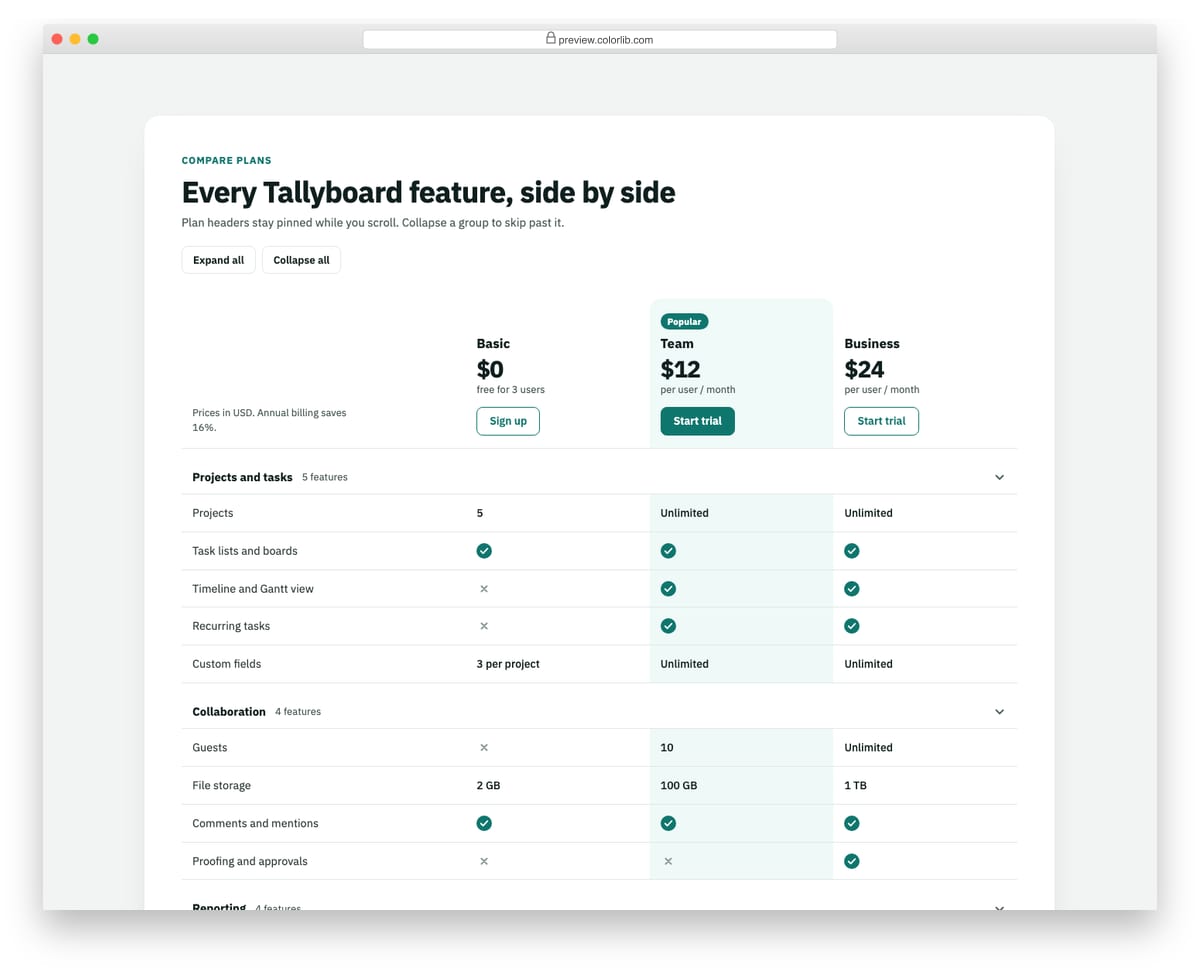Click the $24 Business price
Screen dimensions: 1200x972
tap(865, 369)
